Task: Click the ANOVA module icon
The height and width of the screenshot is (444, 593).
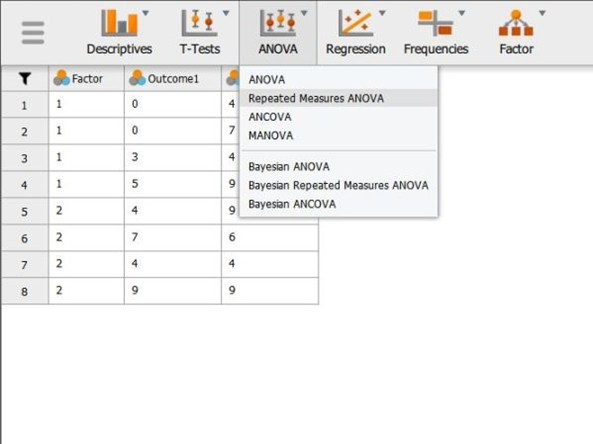Action: 278,23
